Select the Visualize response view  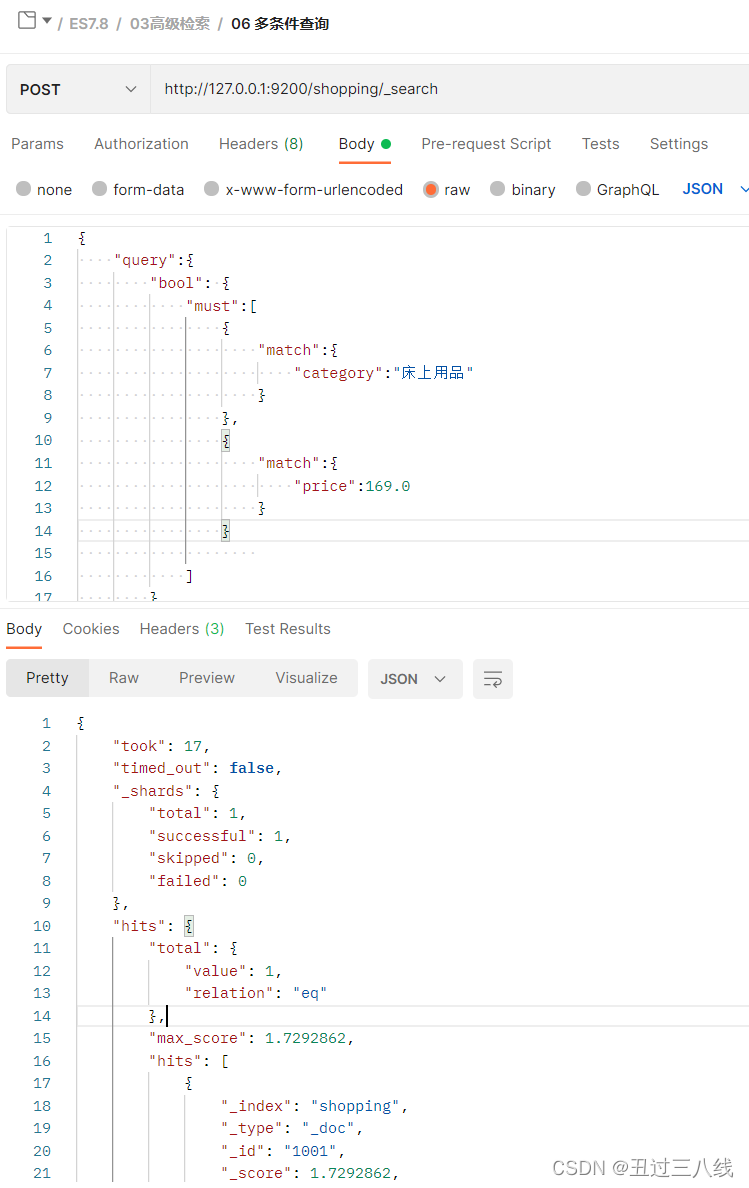[307, 678]
